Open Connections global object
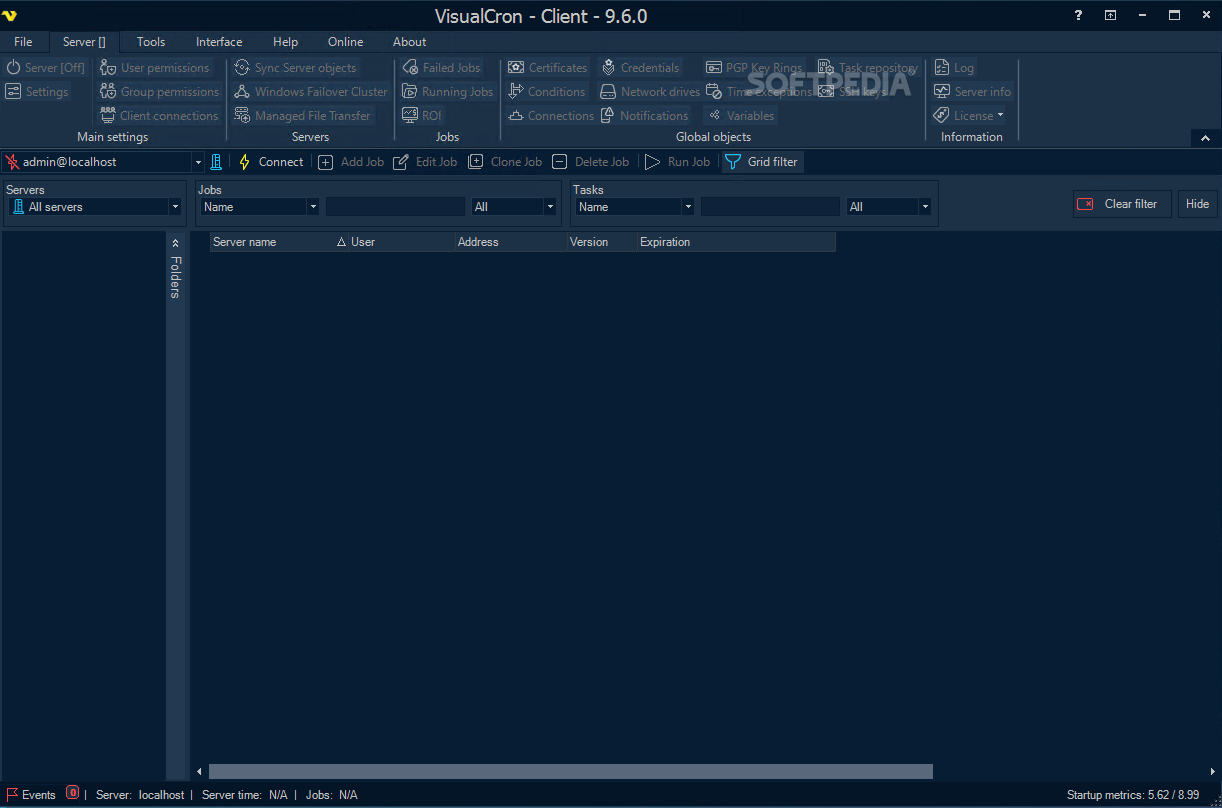This screenshot has width=1222, height=808. click(x=551, y=116)
